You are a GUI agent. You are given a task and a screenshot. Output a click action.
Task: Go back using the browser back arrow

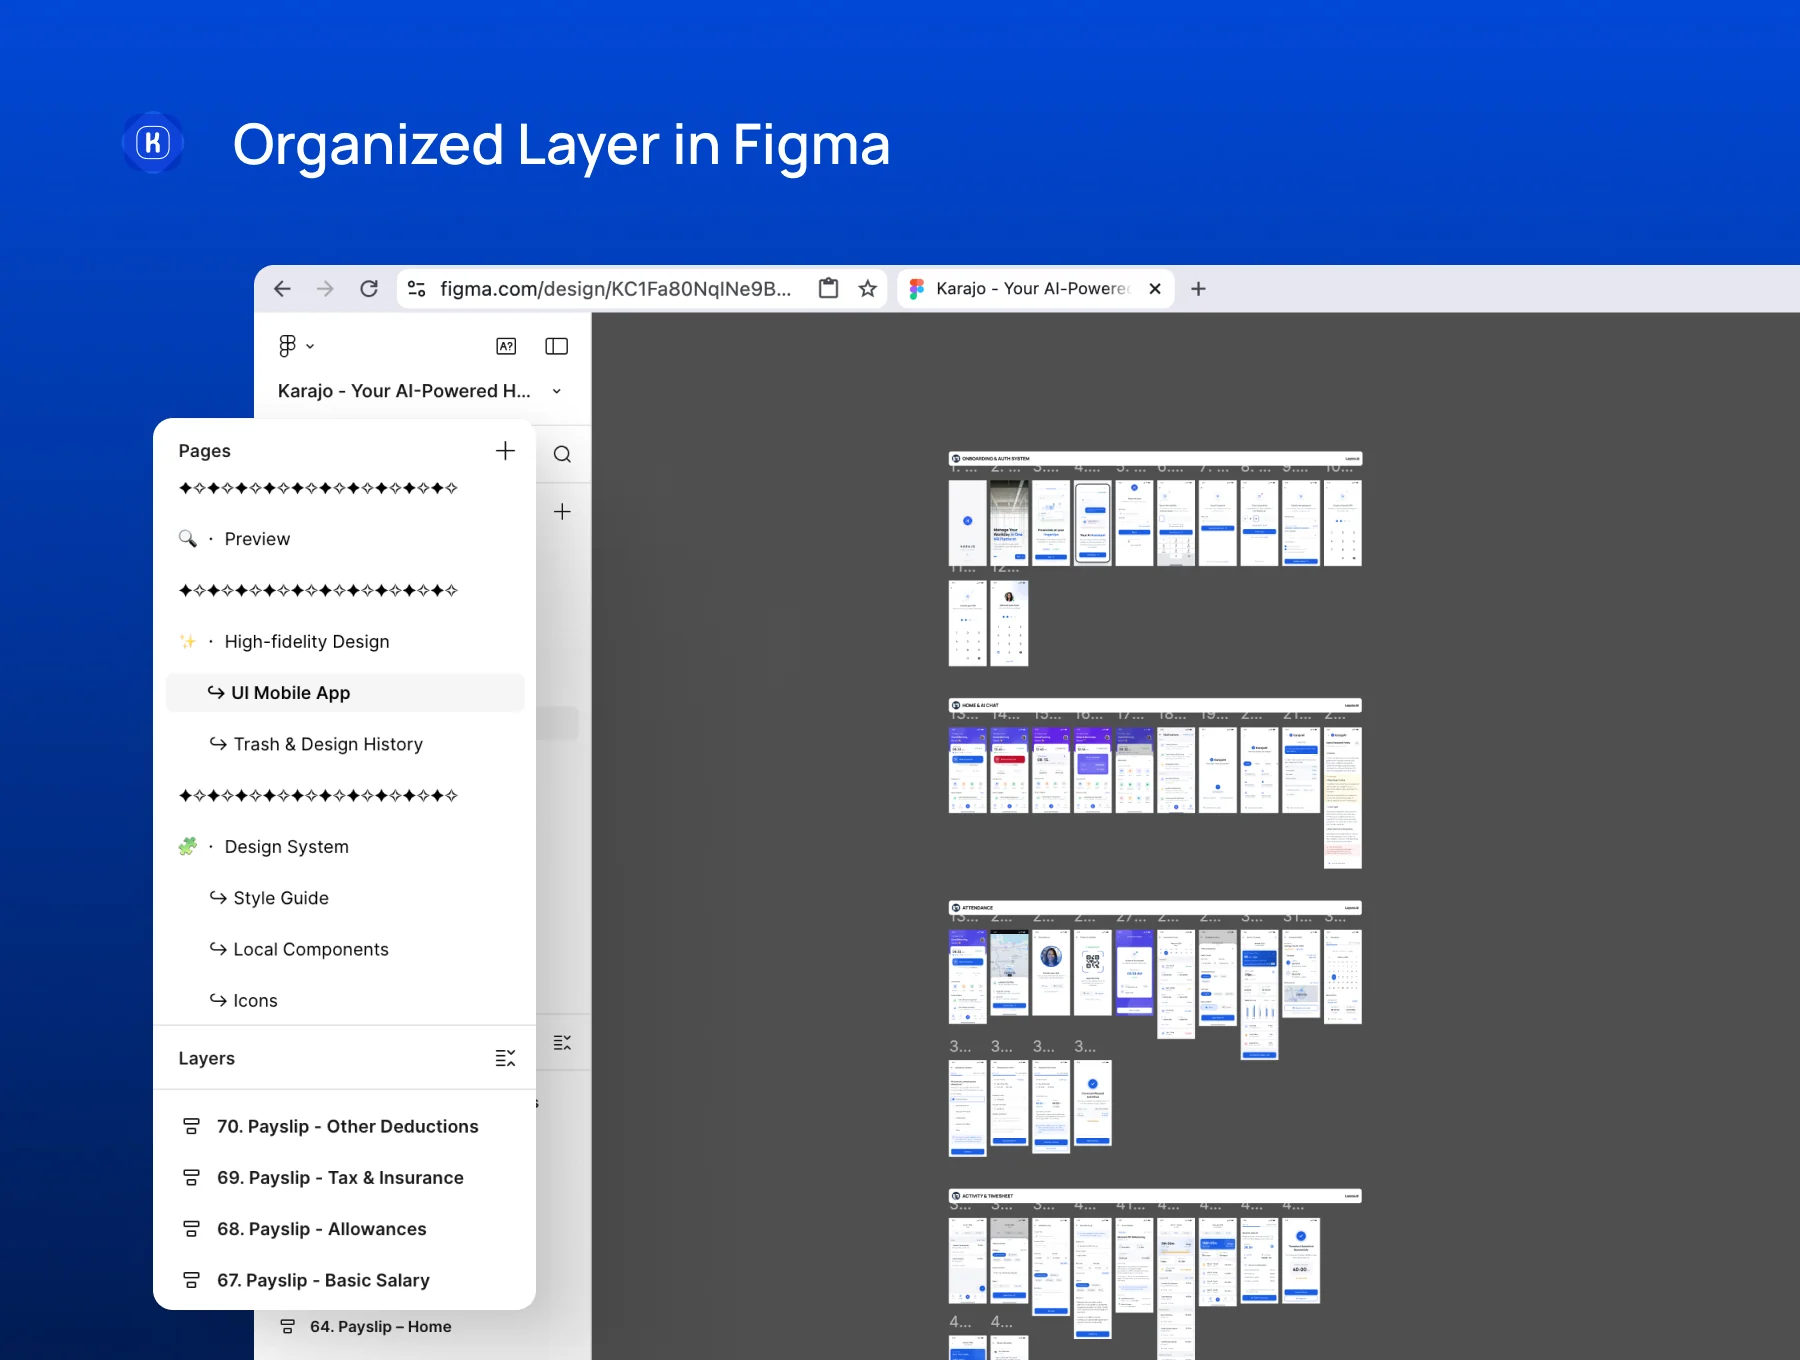(x=282, y=289)
